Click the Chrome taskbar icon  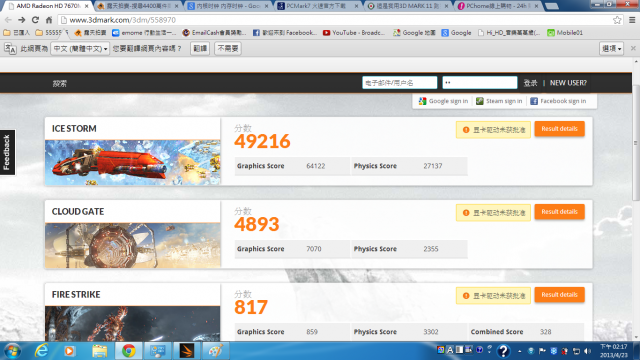[129, 351]
